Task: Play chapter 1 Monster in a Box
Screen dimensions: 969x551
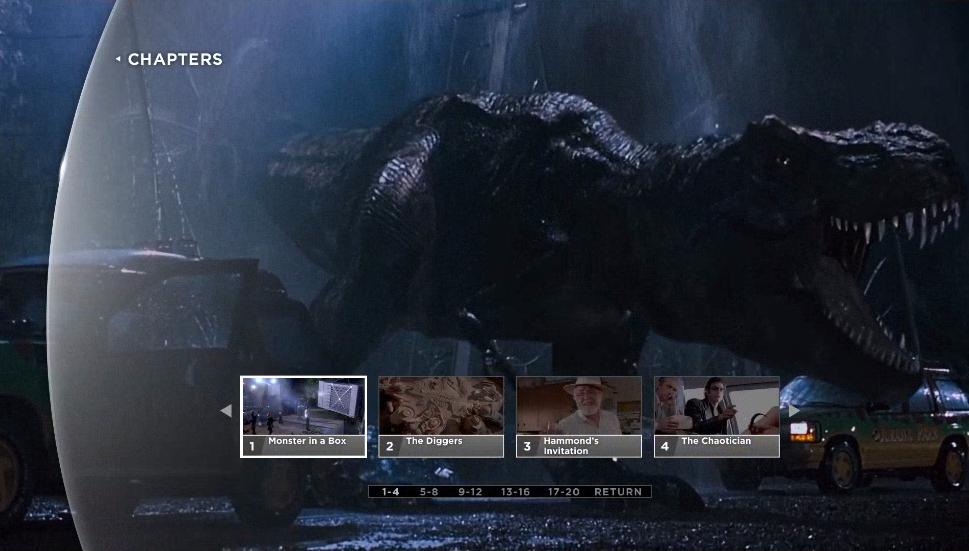Action: pyautogui.click(x=303, y=417)
